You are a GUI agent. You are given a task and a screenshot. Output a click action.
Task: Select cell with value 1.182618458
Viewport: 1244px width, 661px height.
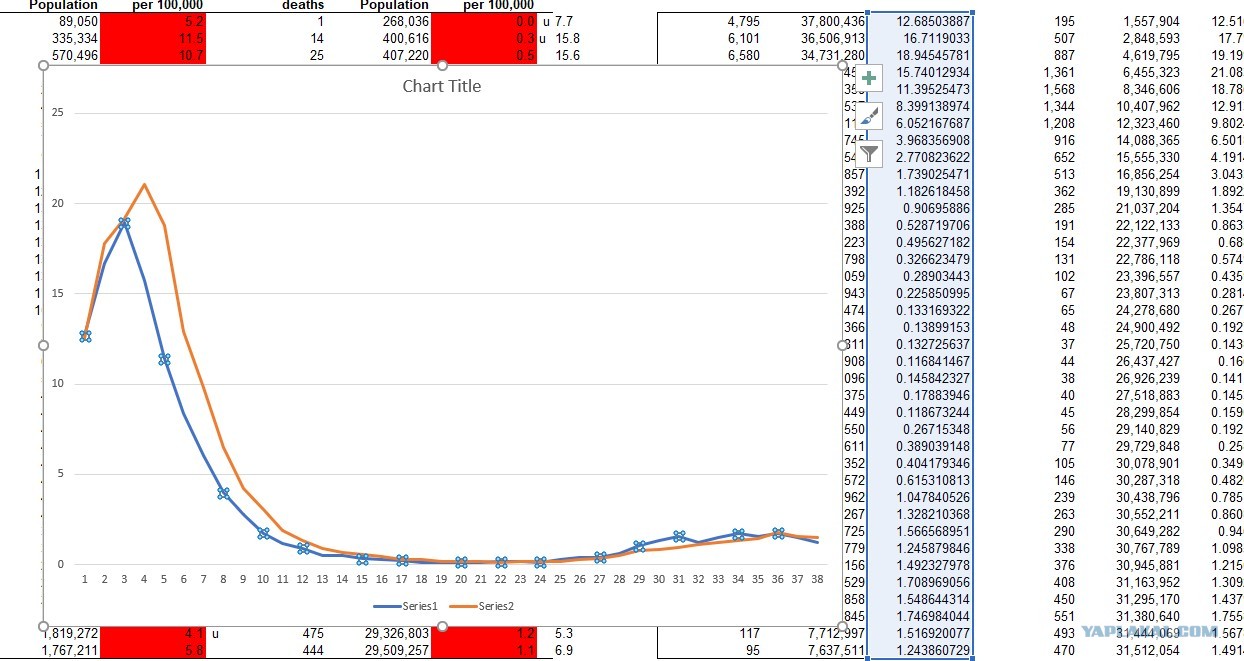pos(921,191)
